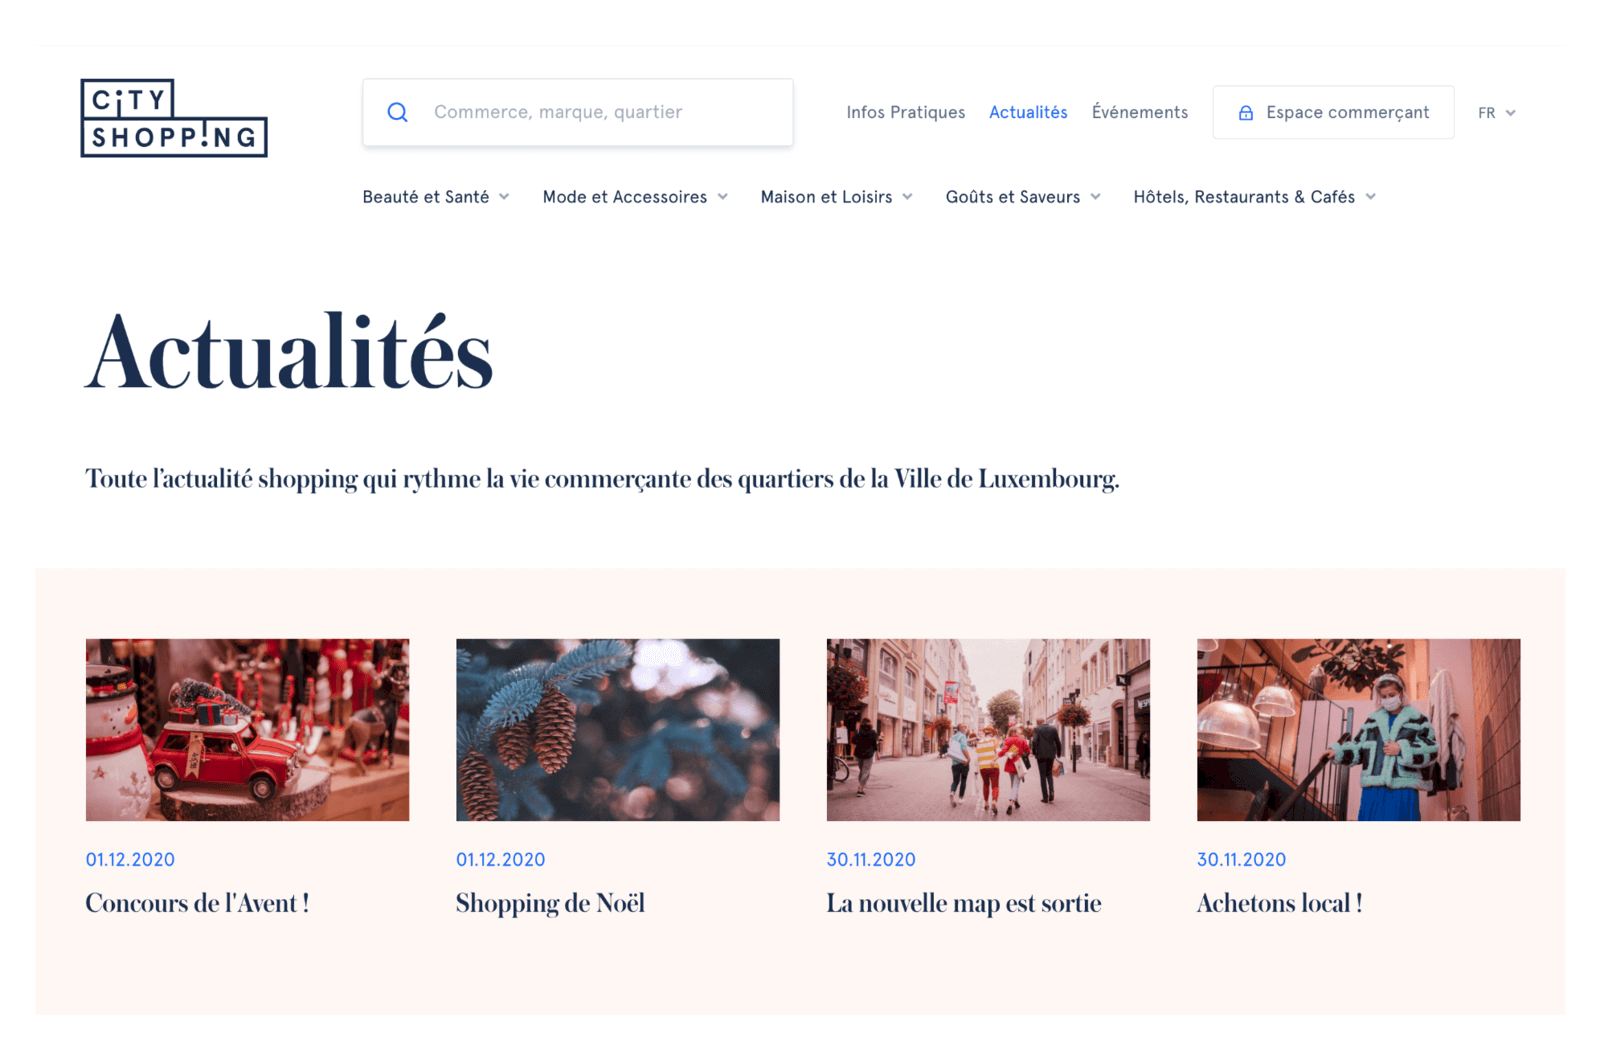This screenshot has width=1600, height=1059.
Task: Open Infos Pratiques page
Action: (x=906, y=112)
